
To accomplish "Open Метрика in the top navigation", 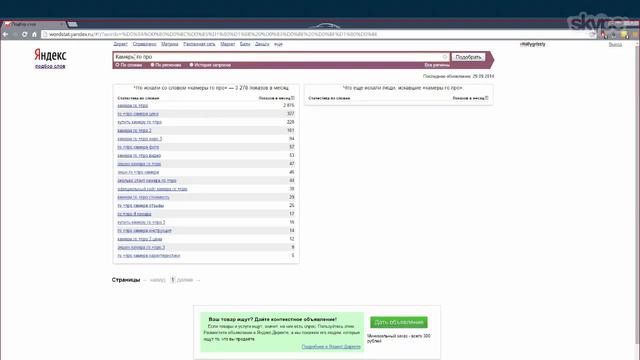I will pos(169,44).
